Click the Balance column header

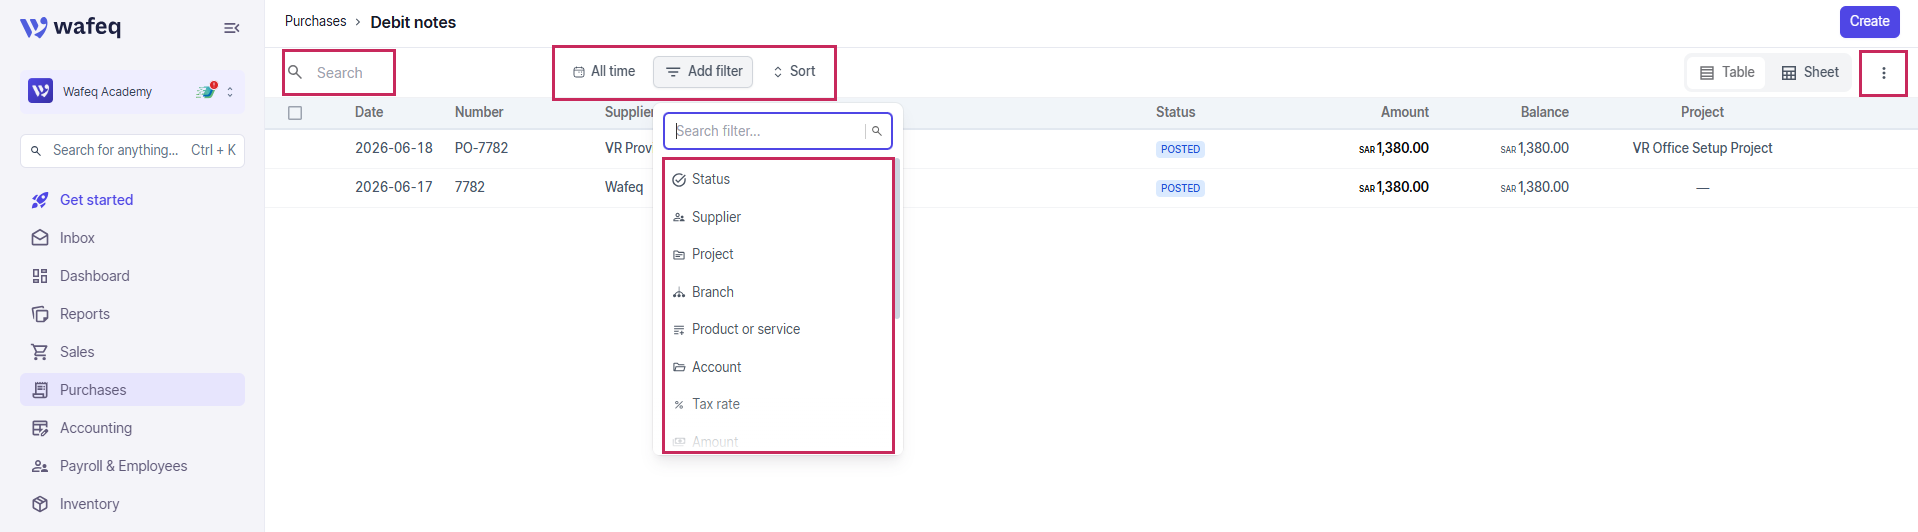coord(1544,112)
